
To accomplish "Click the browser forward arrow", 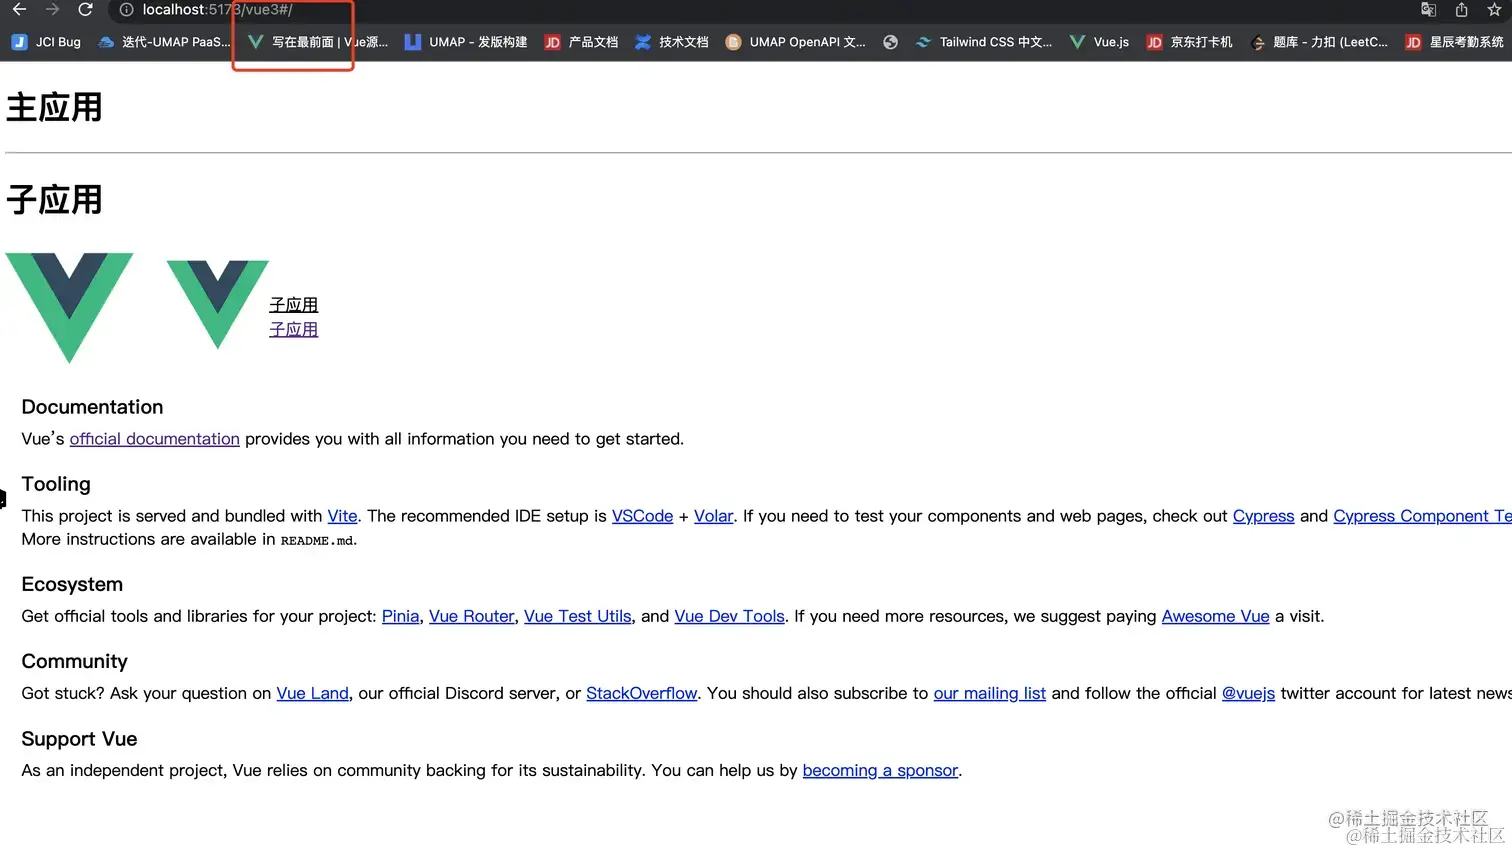I will point(53,9).
